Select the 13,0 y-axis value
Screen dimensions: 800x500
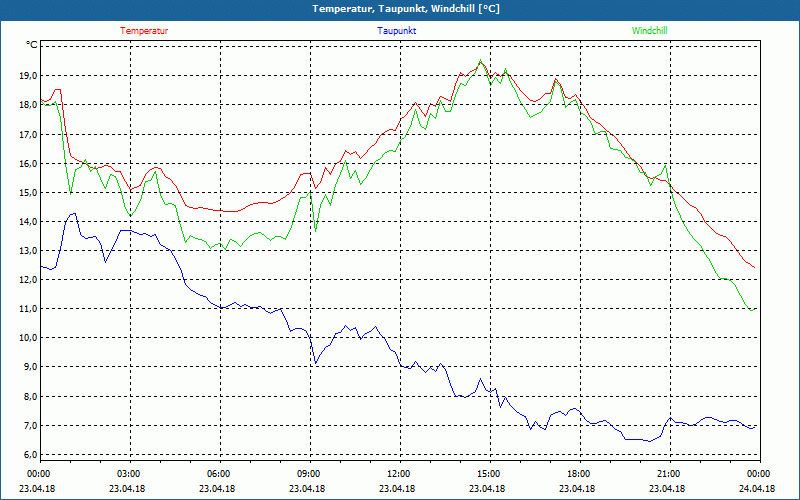29,251
